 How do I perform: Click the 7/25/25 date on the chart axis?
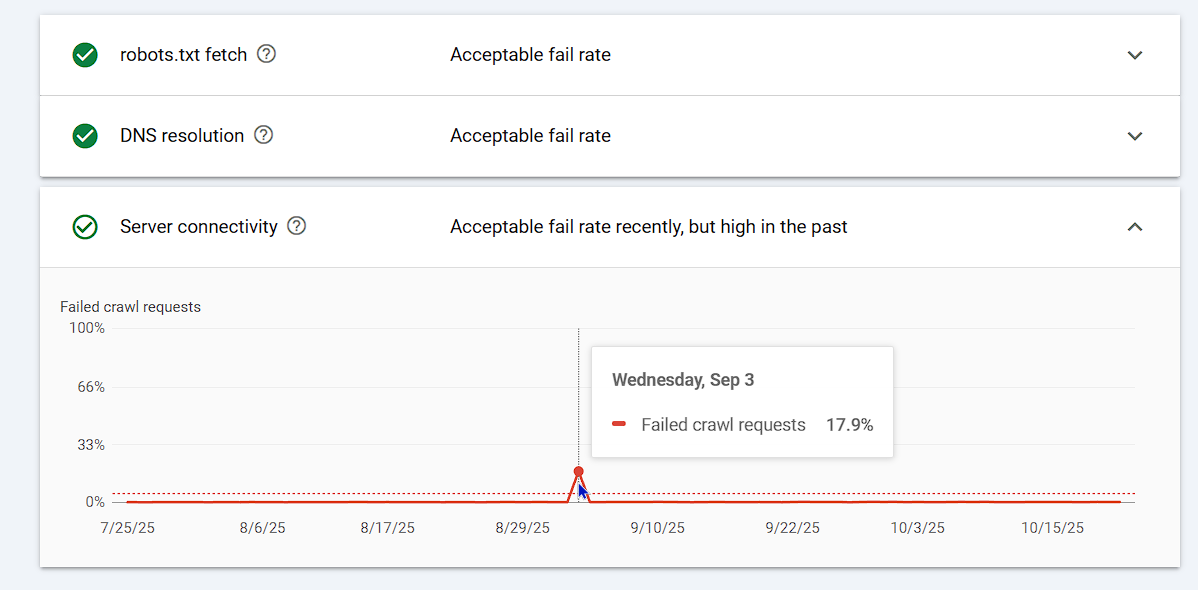(127, 528)
